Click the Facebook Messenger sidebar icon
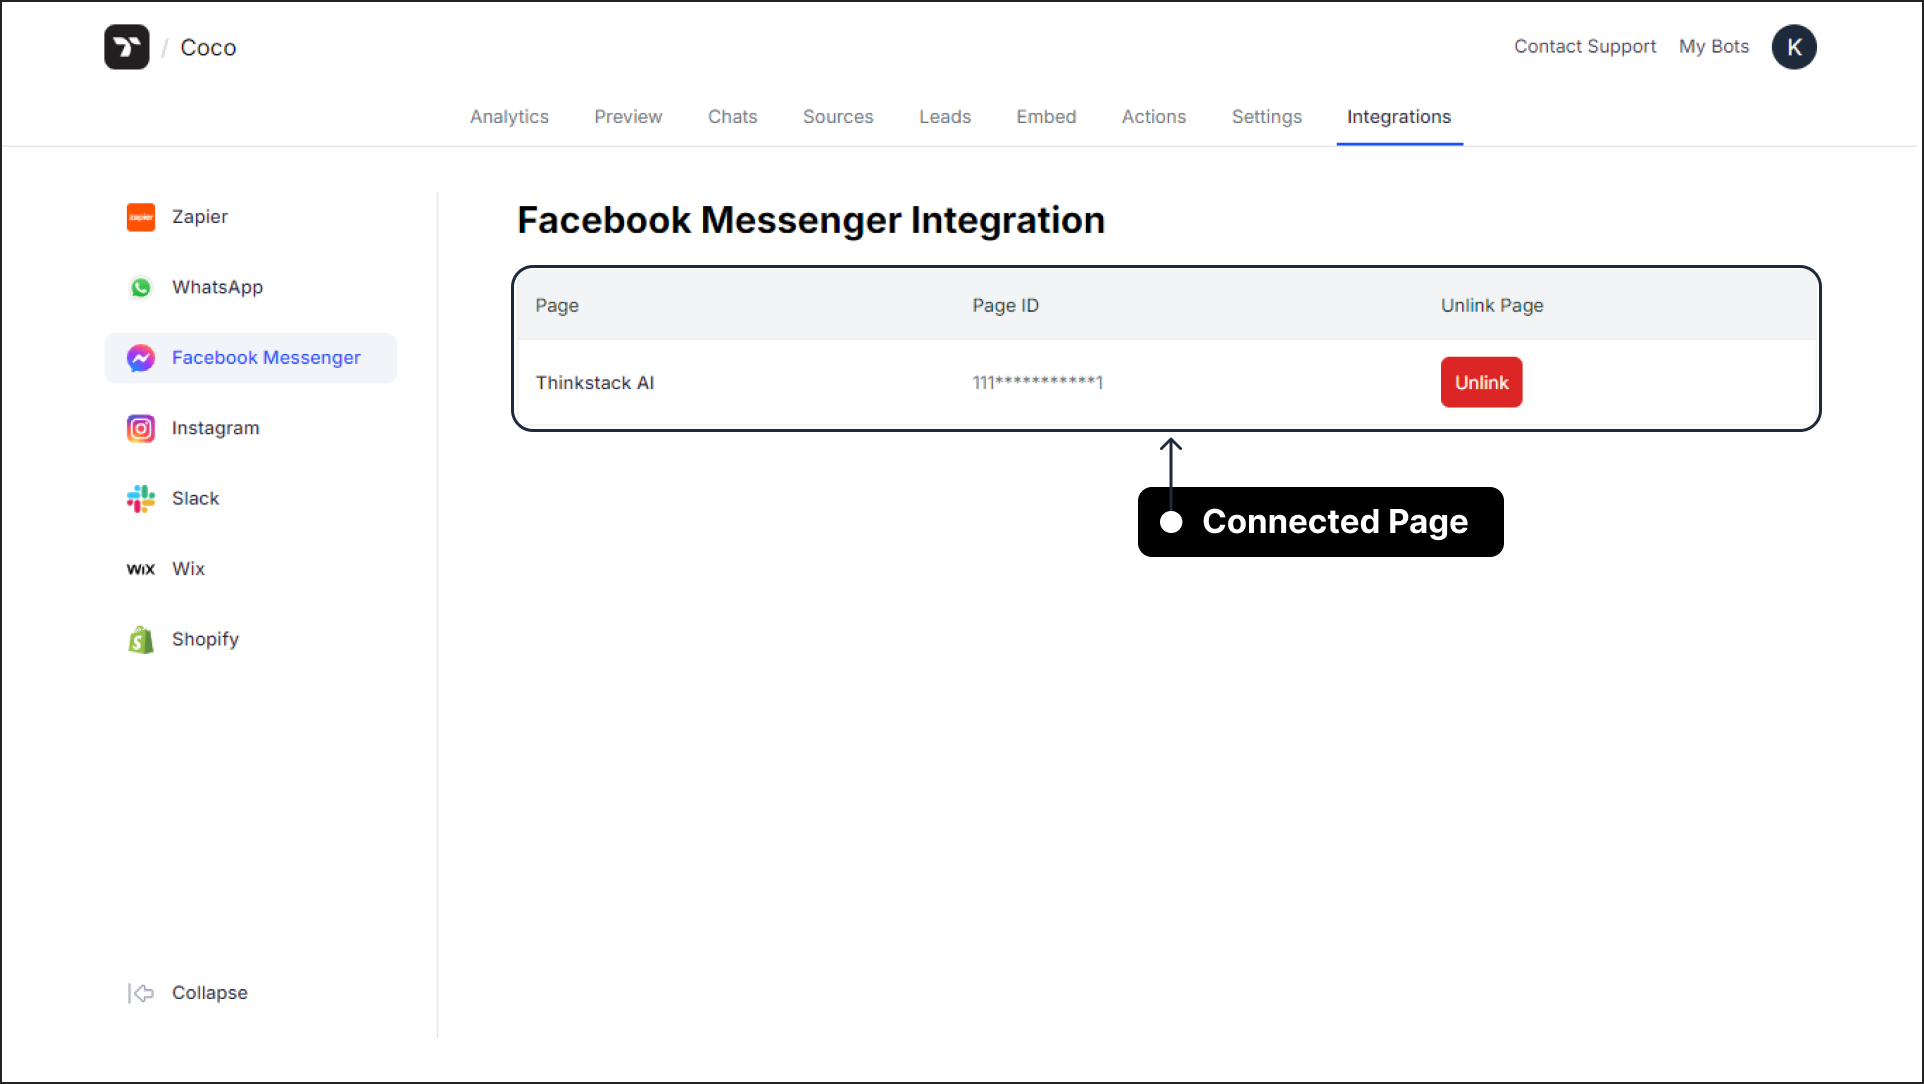This screenshot has height=1084, width=1924. (139, 357)
